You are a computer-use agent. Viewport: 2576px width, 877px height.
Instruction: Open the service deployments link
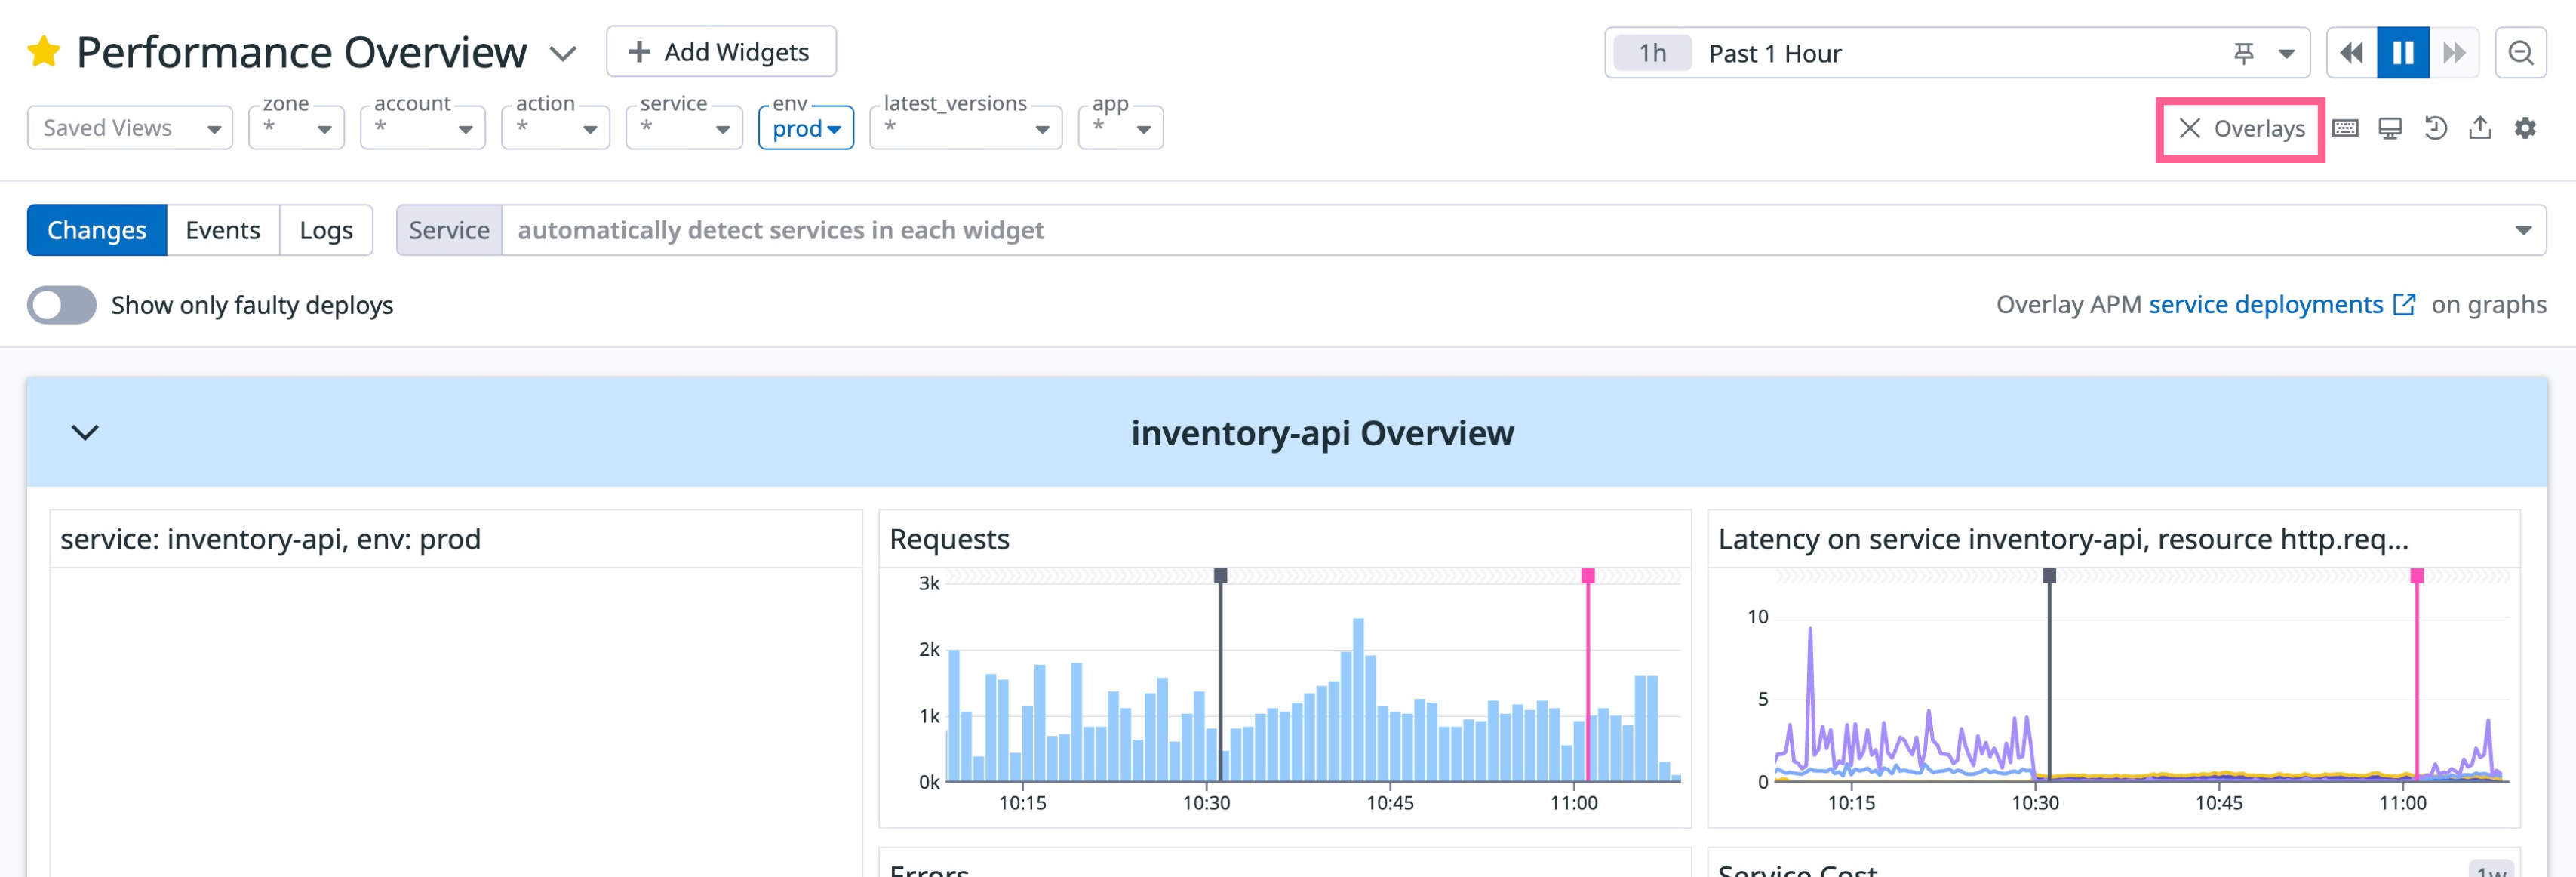2266,305
